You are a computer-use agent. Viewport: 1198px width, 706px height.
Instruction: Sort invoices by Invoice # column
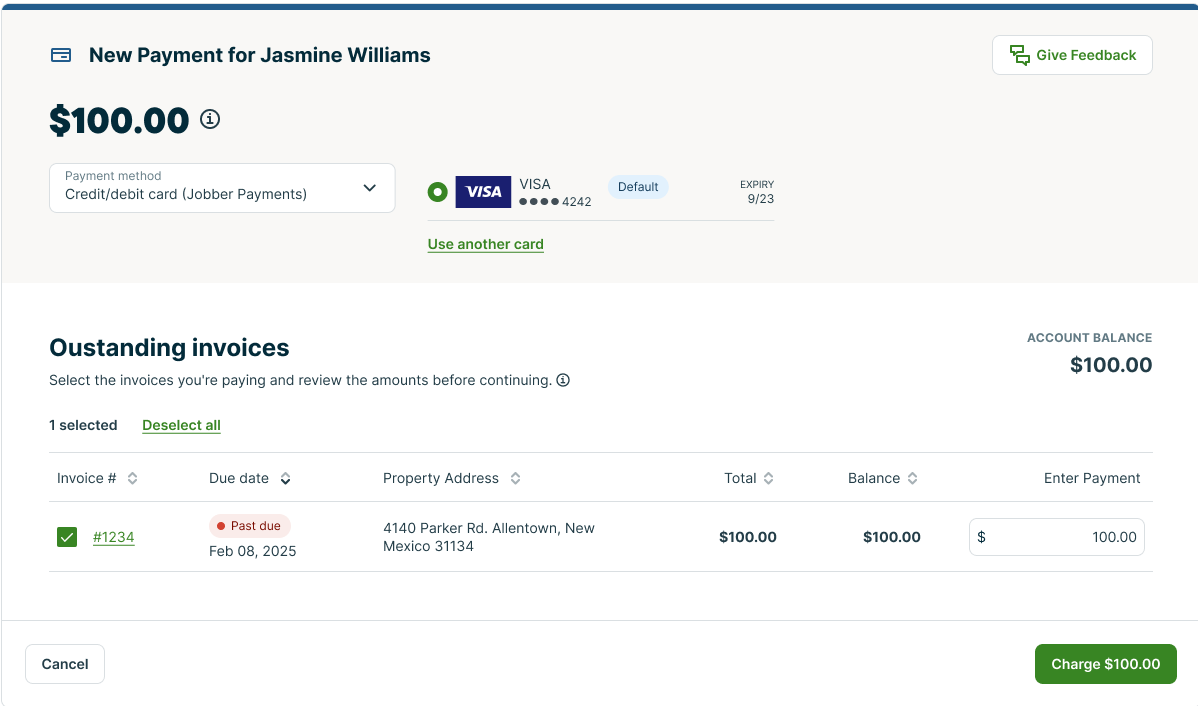[134, 478]
